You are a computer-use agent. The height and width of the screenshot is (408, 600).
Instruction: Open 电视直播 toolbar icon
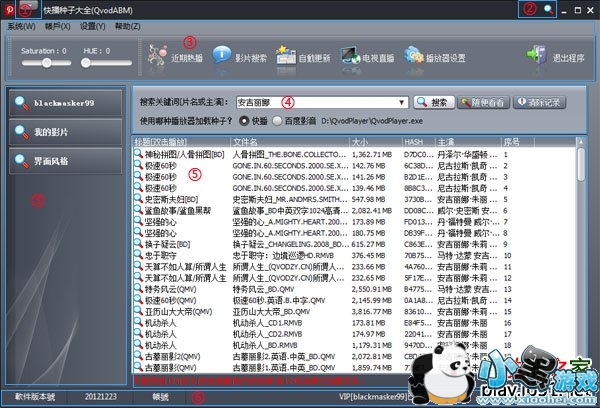pyautogui.click(x=350, y=56)
